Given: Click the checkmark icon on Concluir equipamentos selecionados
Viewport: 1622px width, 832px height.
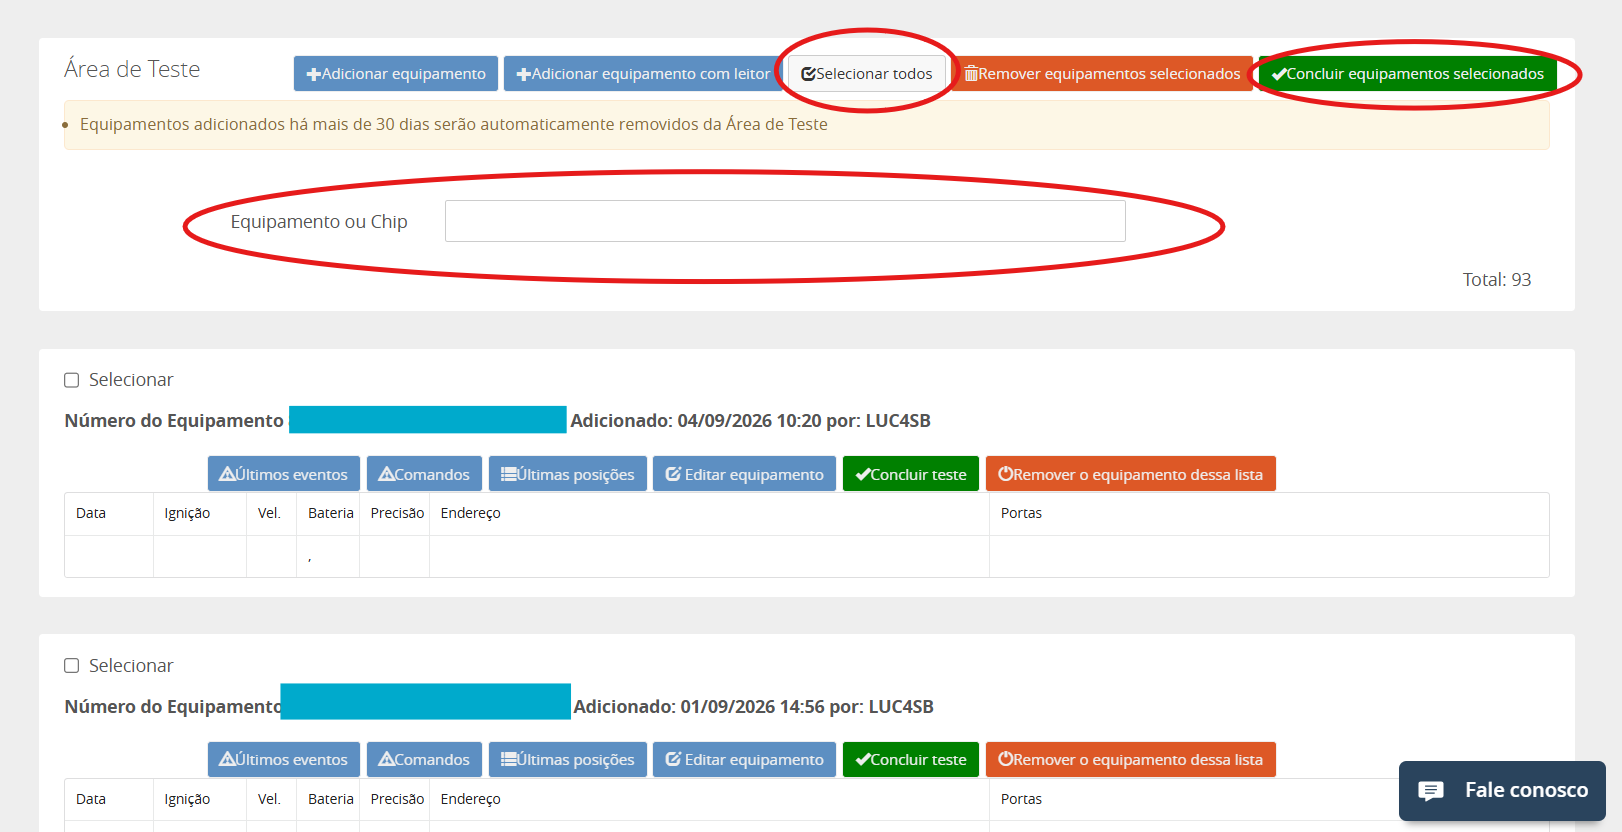Looking at the screenshot, I should [x=1279, y=74].
